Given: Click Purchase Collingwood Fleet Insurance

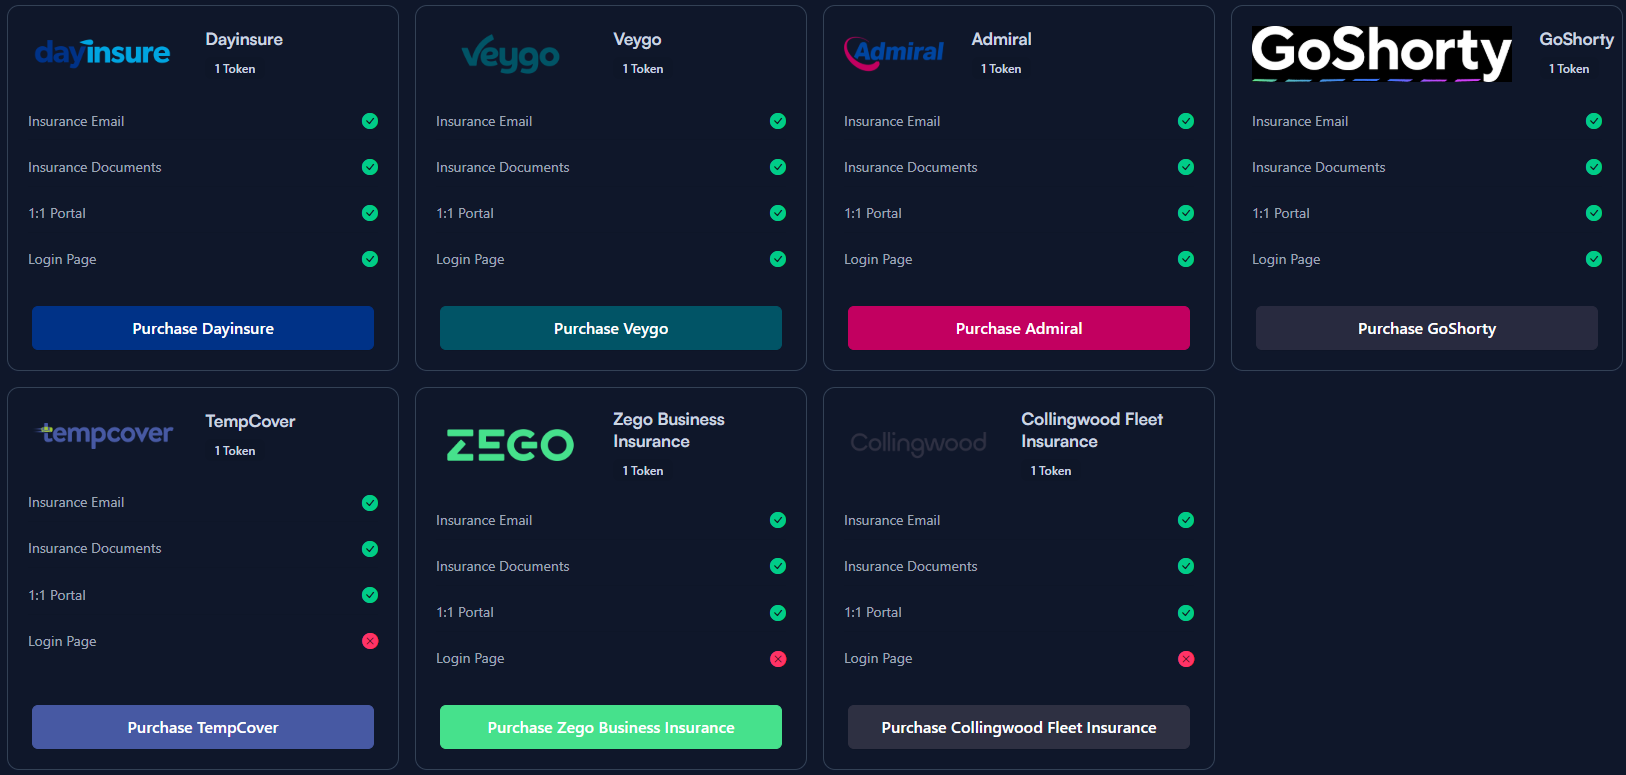Looking at the screenshot, I should tap(1018, 727).
